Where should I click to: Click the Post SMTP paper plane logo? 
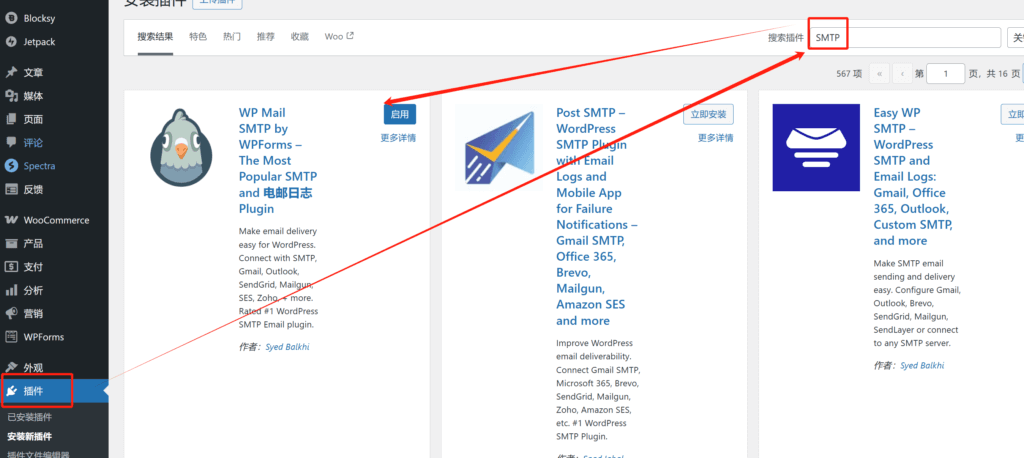tap(498, 148)
